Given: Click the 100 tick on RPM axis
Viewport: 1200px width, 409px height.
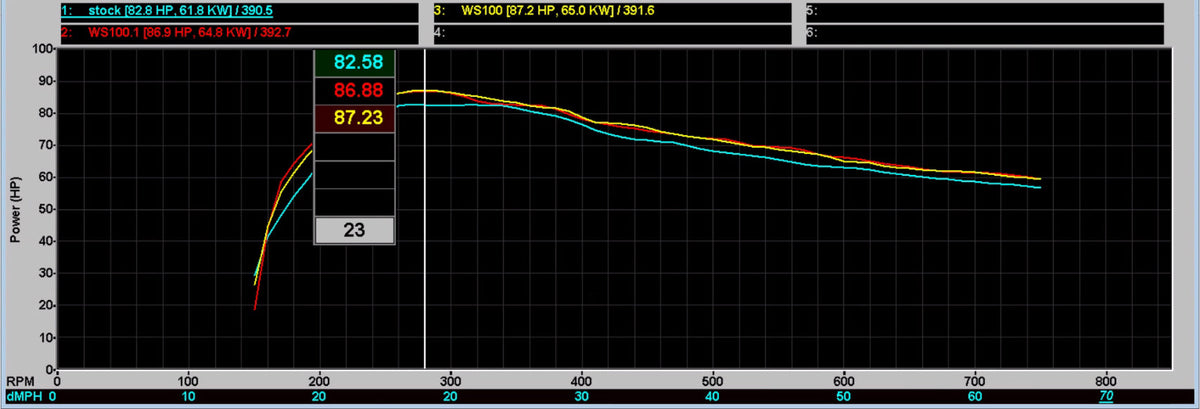Looking at the screenshot, I should pos(188,382).
